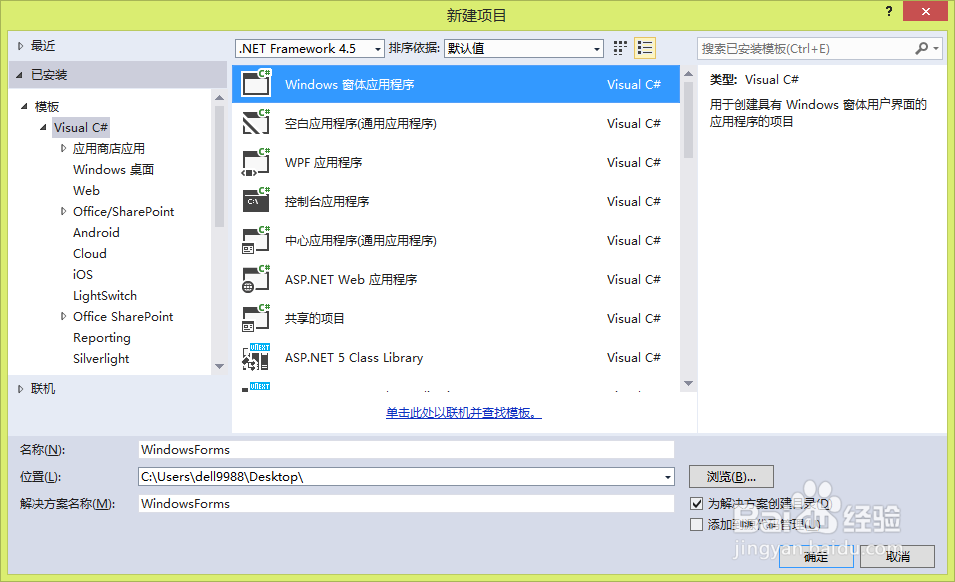Select the iOS tree item

83,275
